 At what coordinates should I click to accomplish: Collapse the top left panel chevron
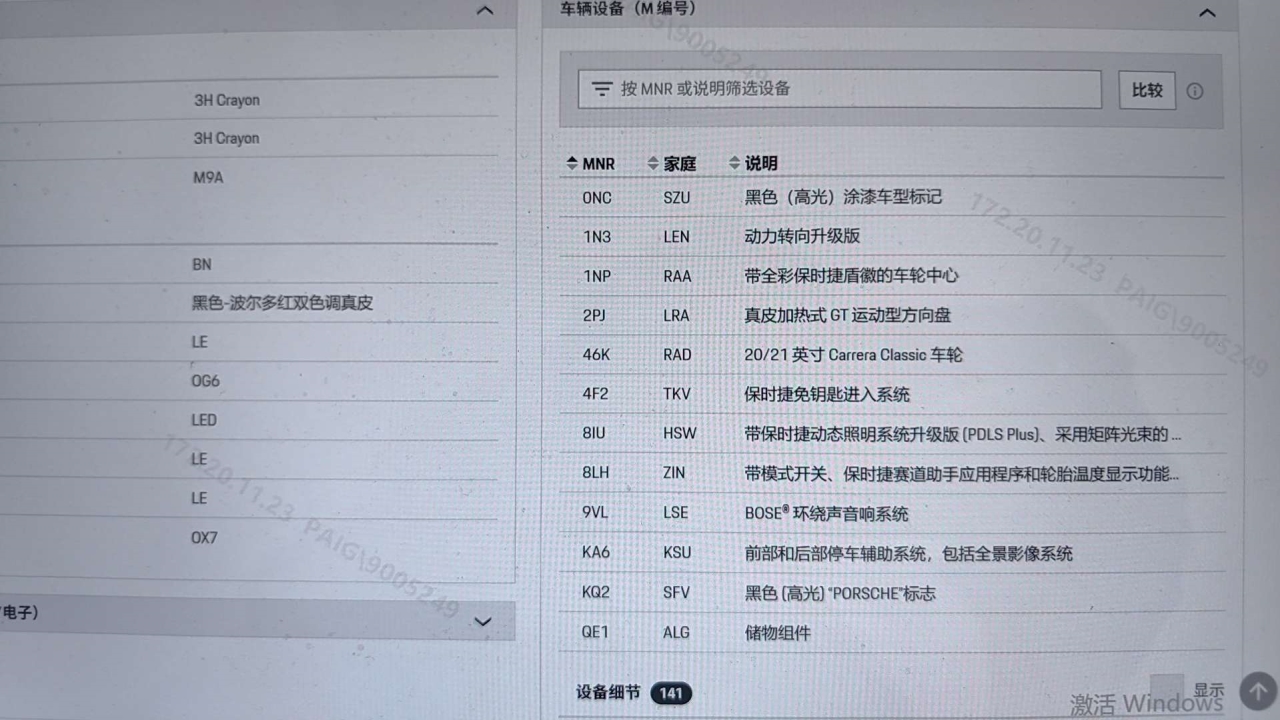pos(485,11)
